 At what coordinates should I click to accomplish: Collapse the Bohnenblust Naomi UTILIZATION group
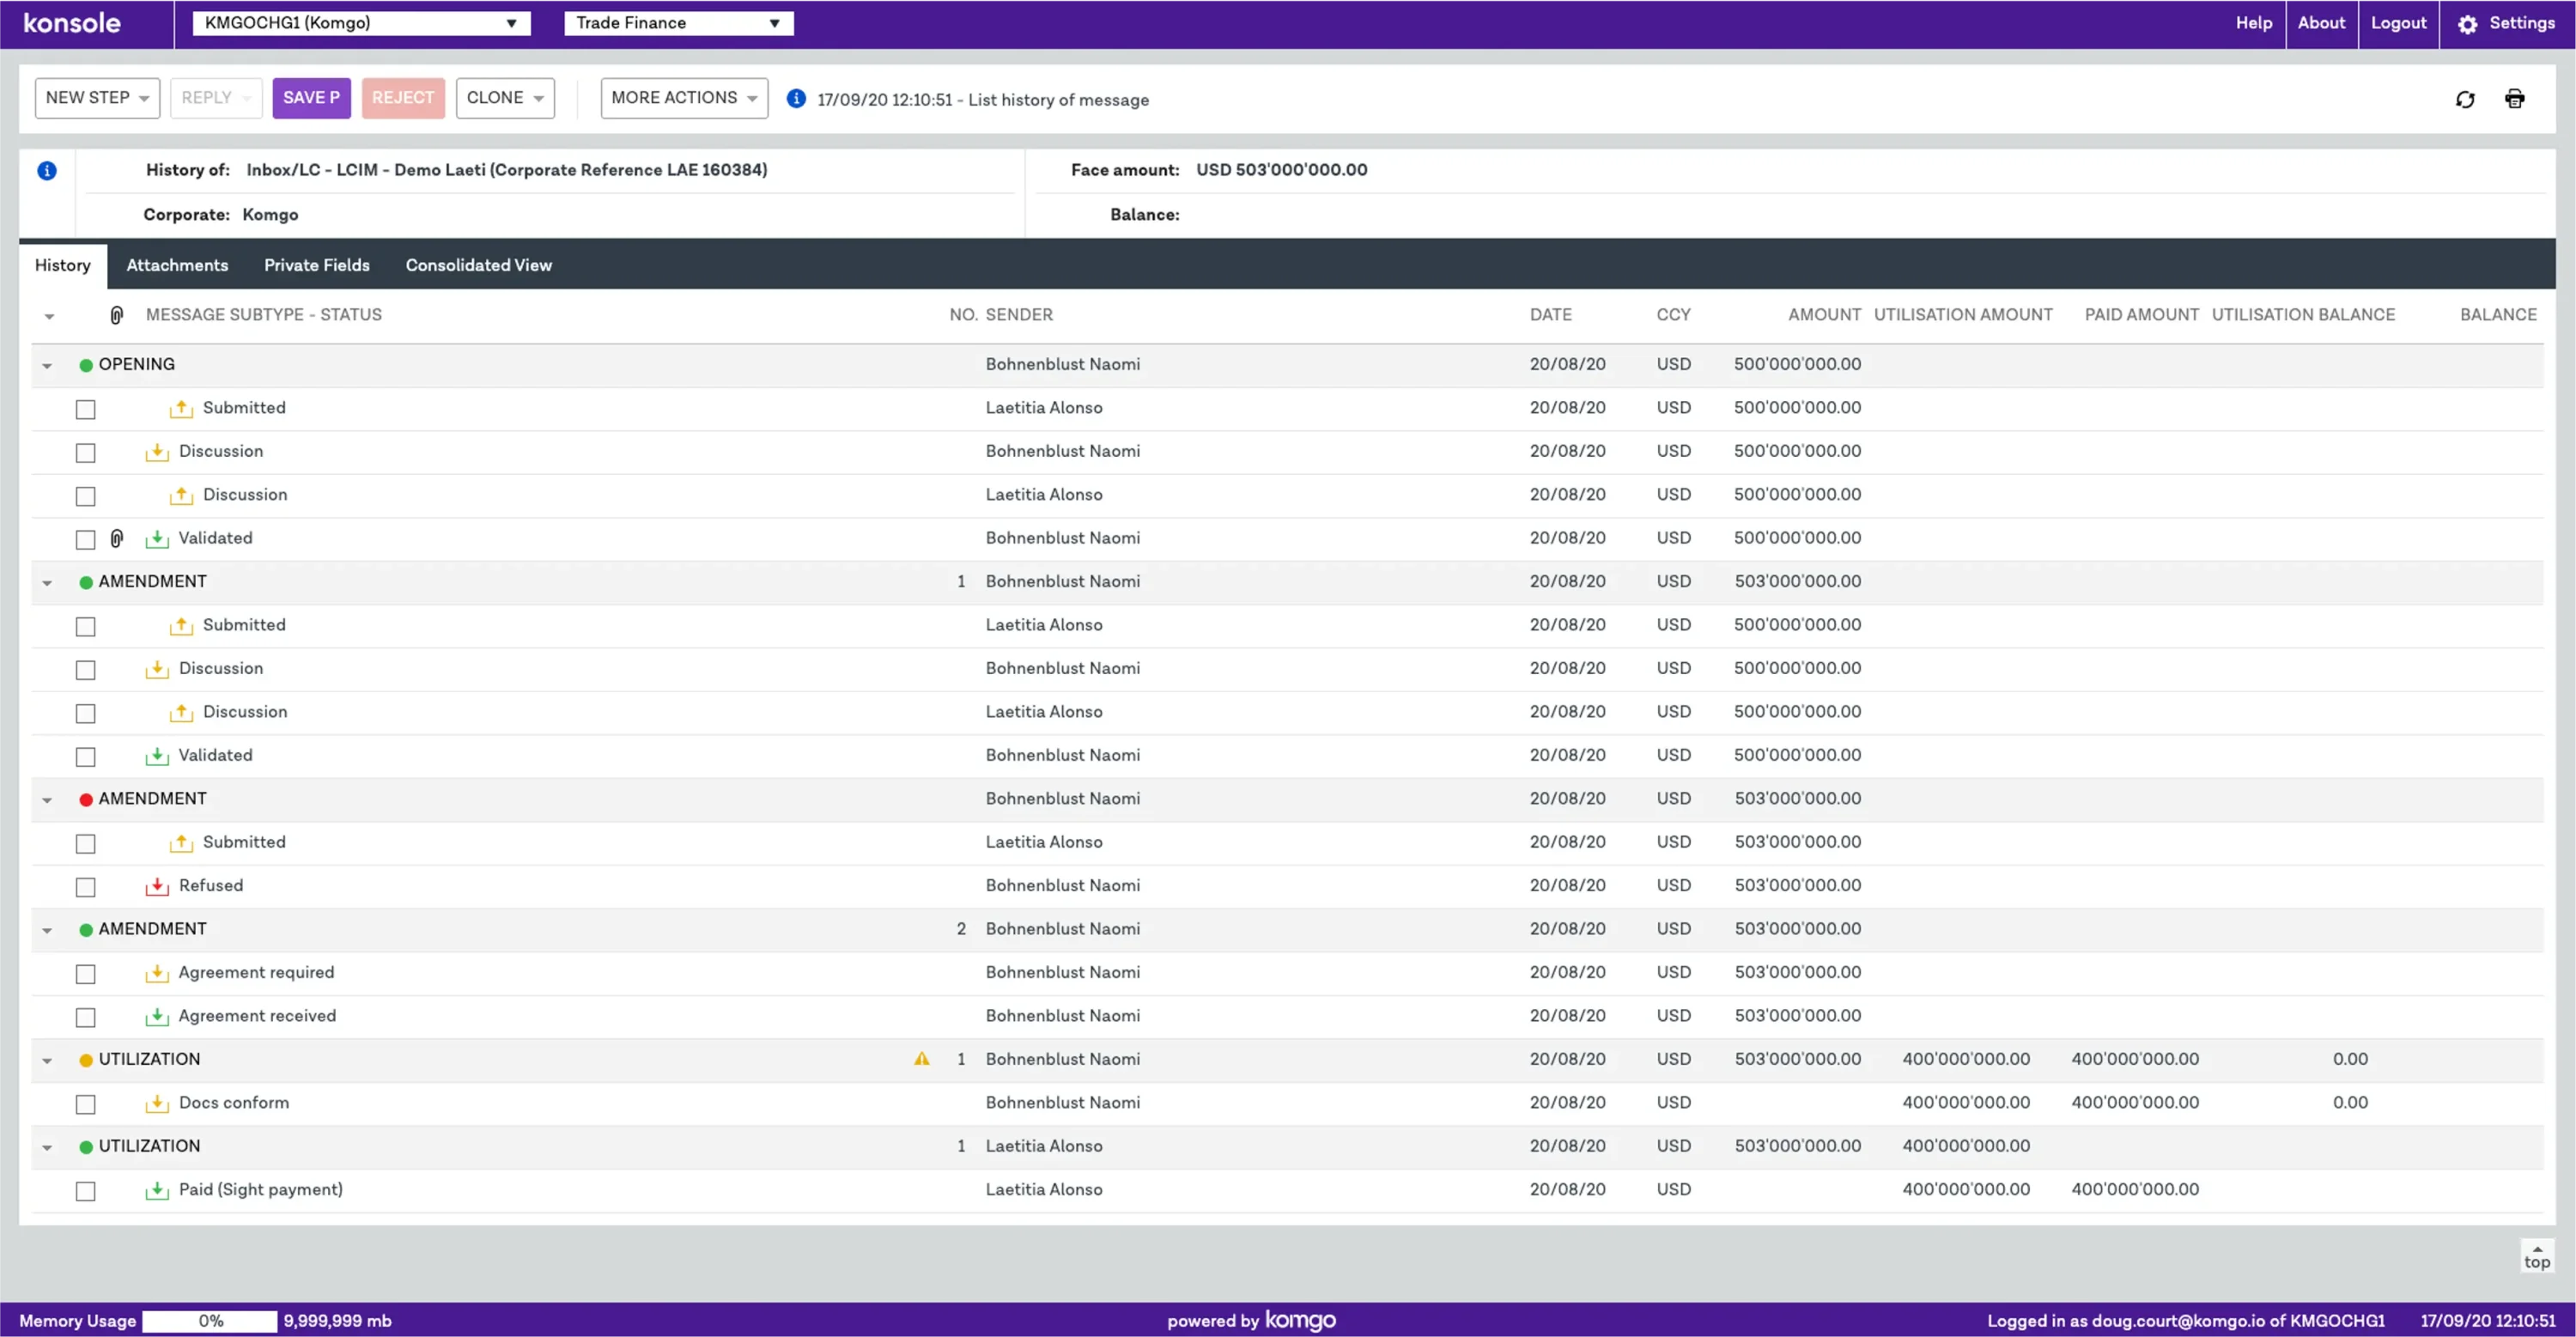(47, 1061)
